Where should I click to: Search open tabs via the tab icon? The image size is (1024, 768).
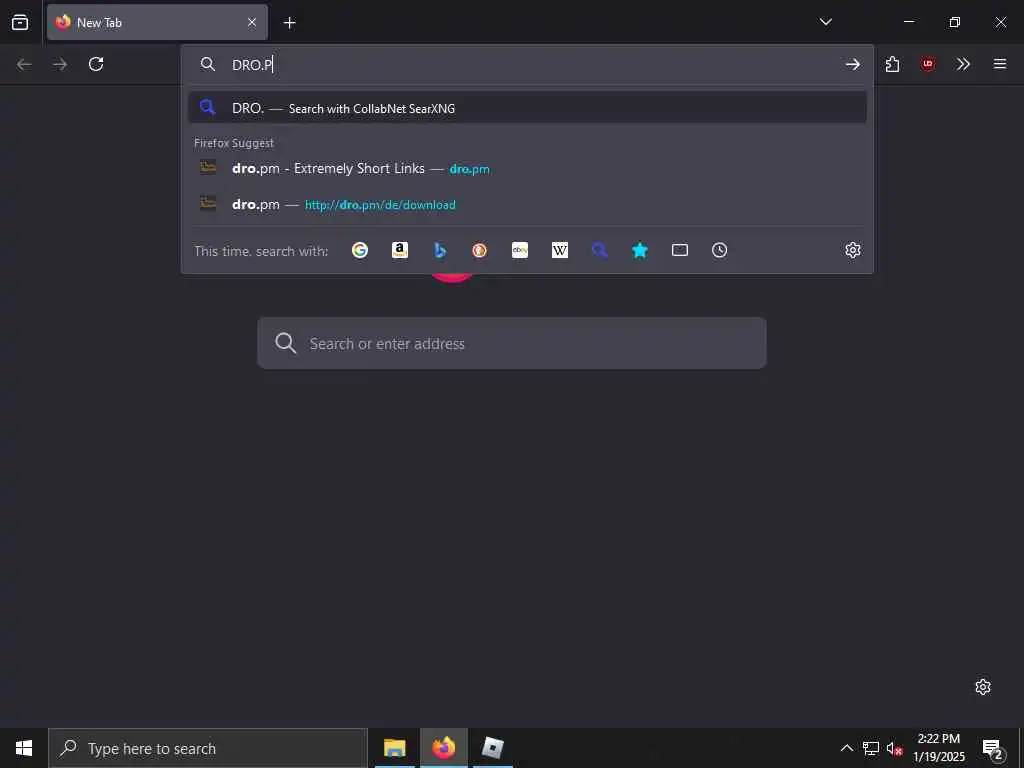(680, 250)
